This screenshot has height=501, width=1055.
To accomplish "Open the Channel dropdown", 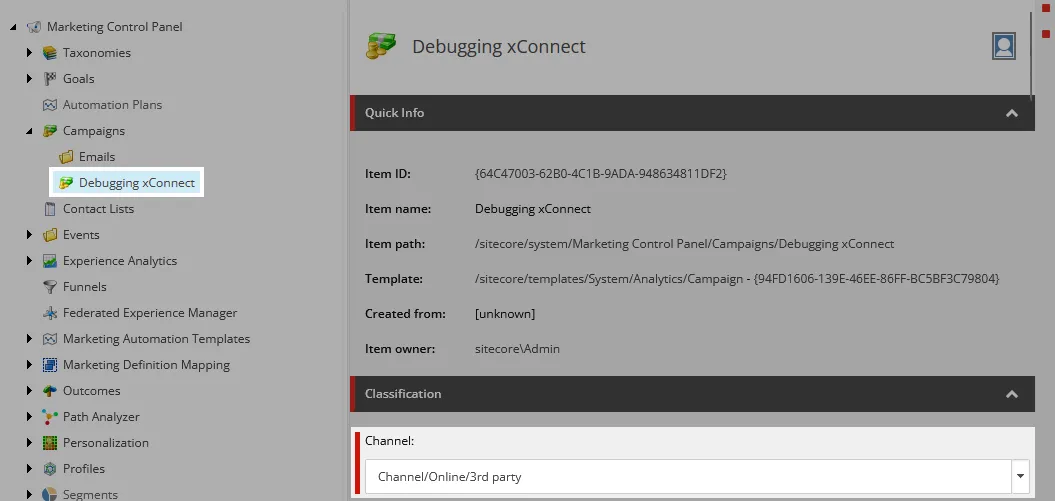I will [1020, 477].
